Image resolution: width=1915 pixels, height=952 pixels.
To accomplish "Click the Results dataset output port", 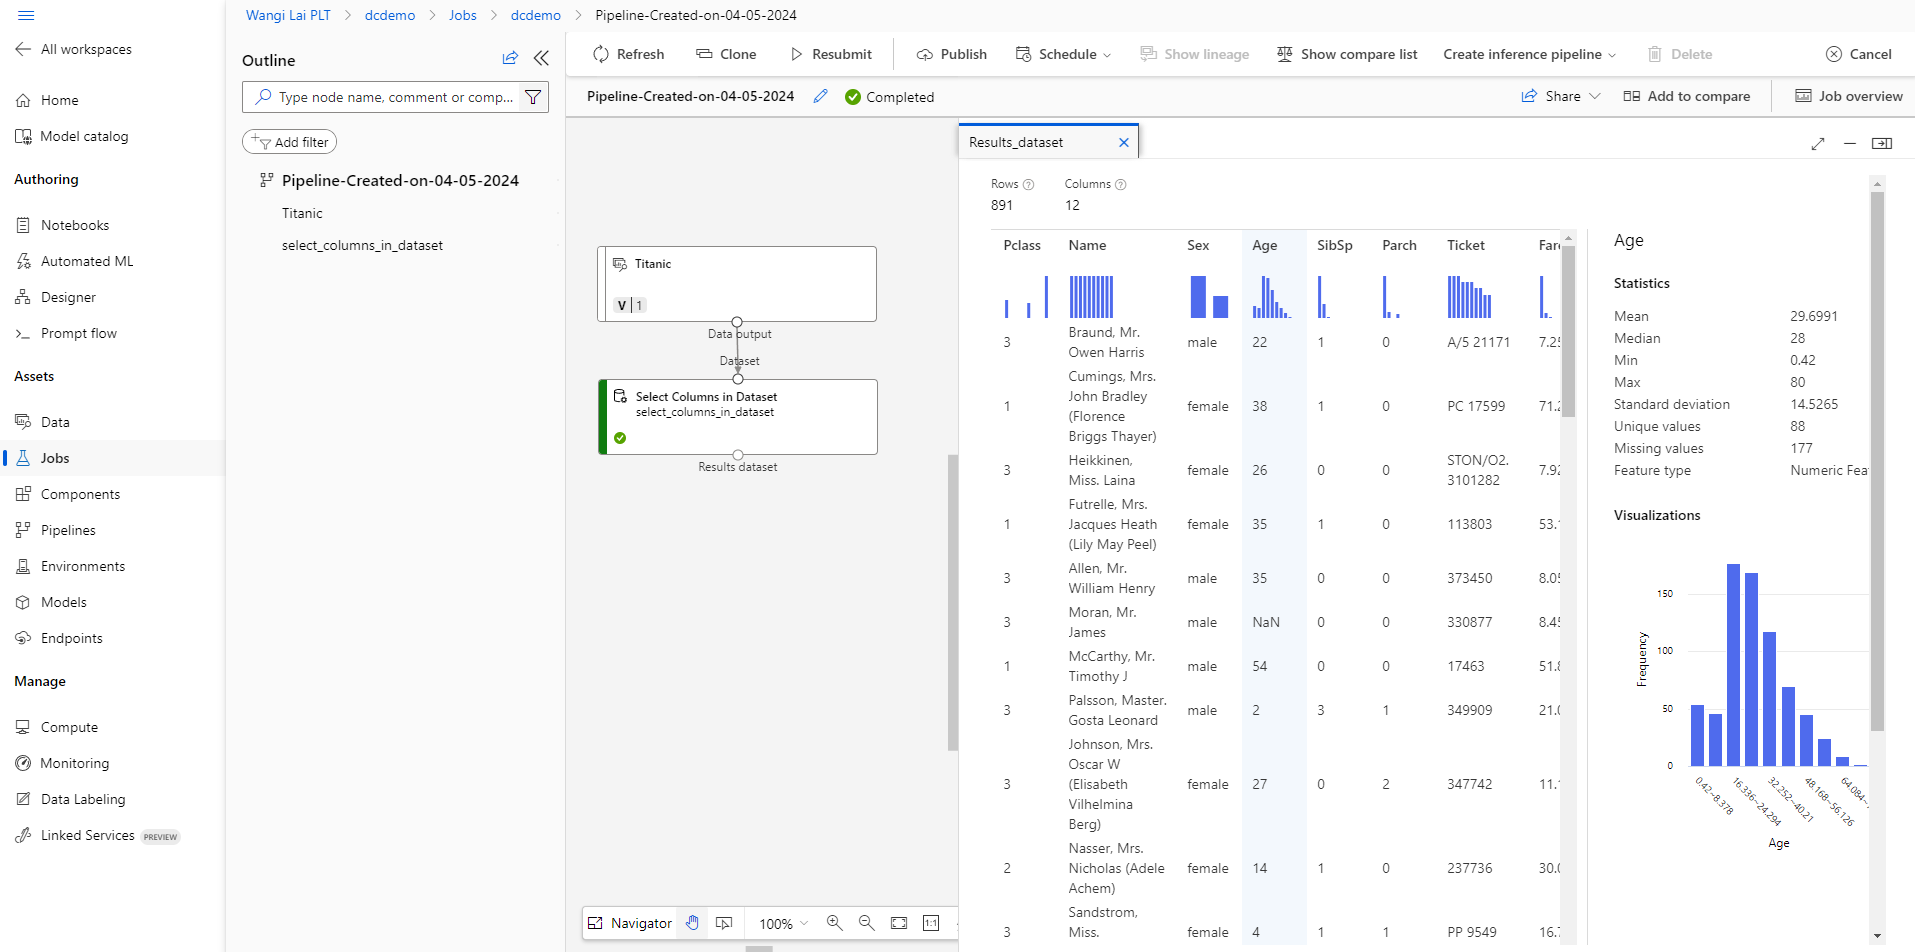I will pyautogui.click(x=738, y=455).
